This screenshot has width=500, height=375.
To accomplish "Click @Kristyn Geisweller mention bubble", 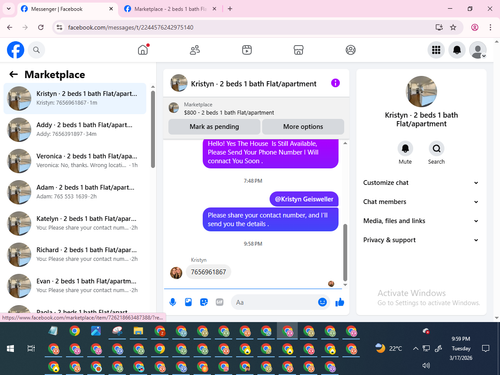I will 304,199.
